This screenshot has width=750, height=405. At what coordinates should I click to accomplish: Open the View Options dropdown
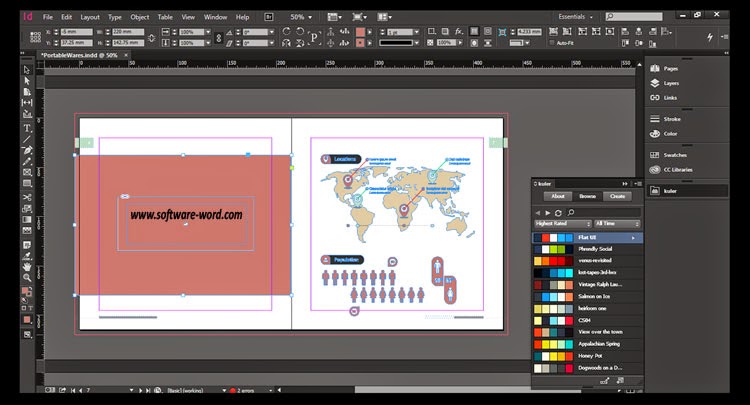[x=334, y=17]
